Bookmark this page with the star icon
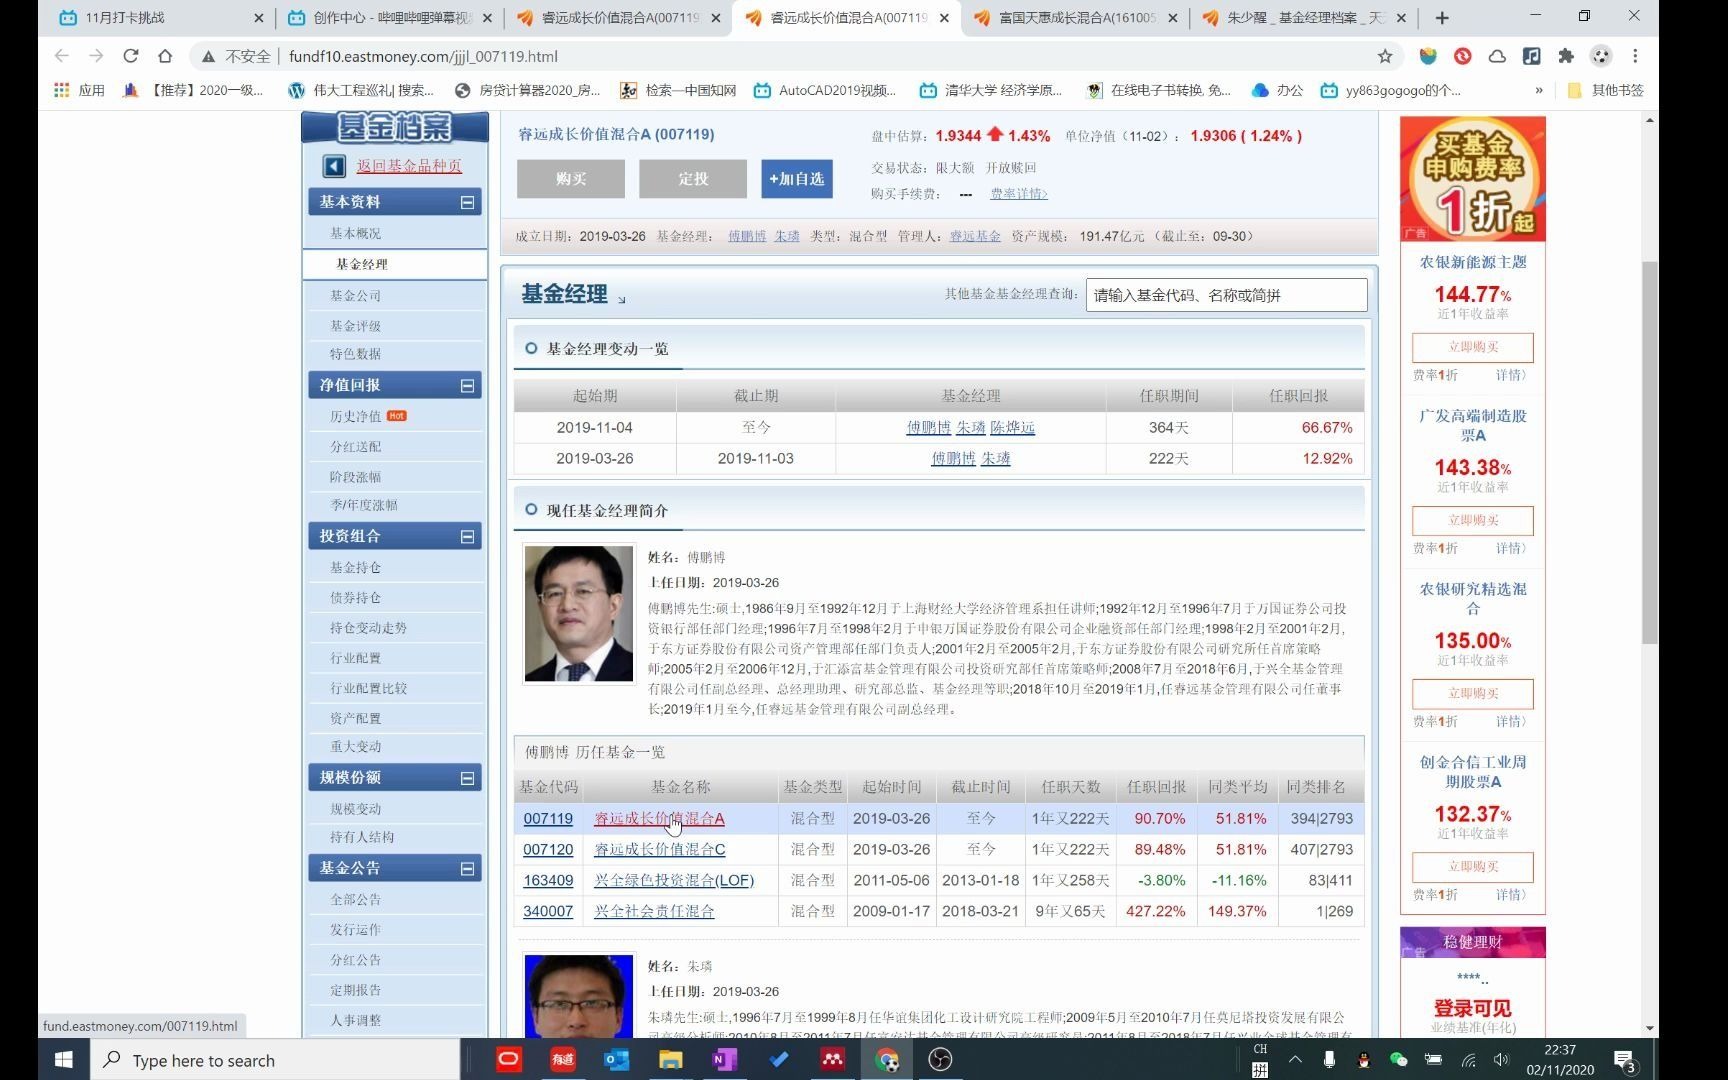This screenshot has width=1728, height=1080. click(x=1385, y=56)
